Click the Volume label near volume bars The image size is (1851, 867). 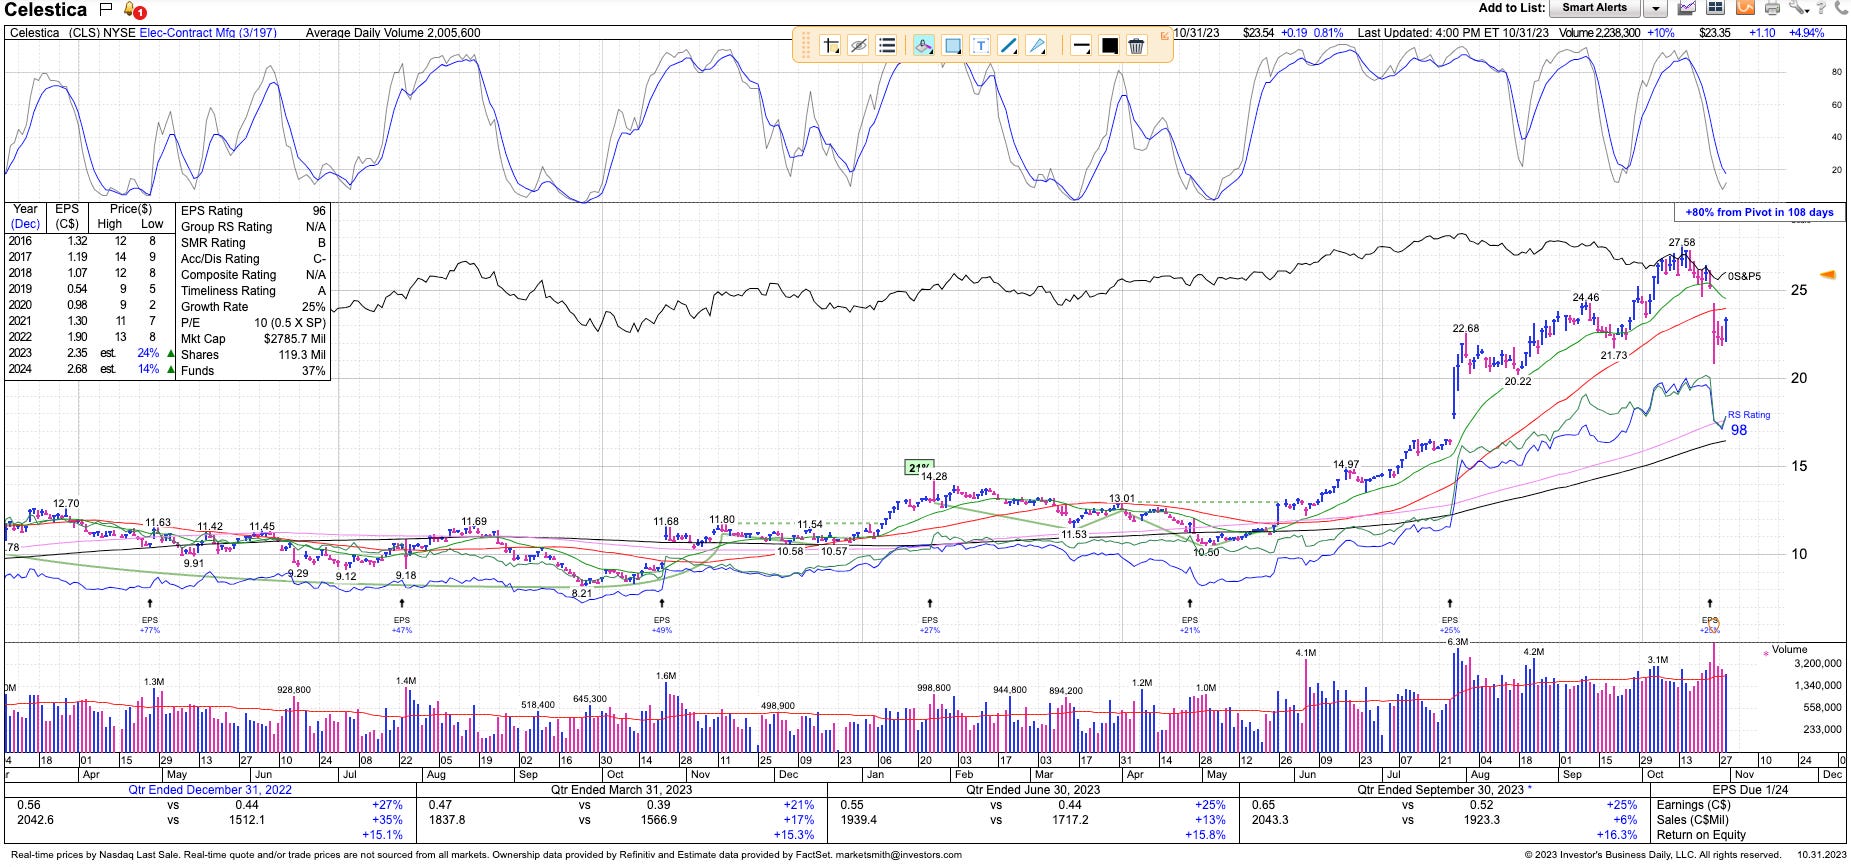(x=1789, y=650)
